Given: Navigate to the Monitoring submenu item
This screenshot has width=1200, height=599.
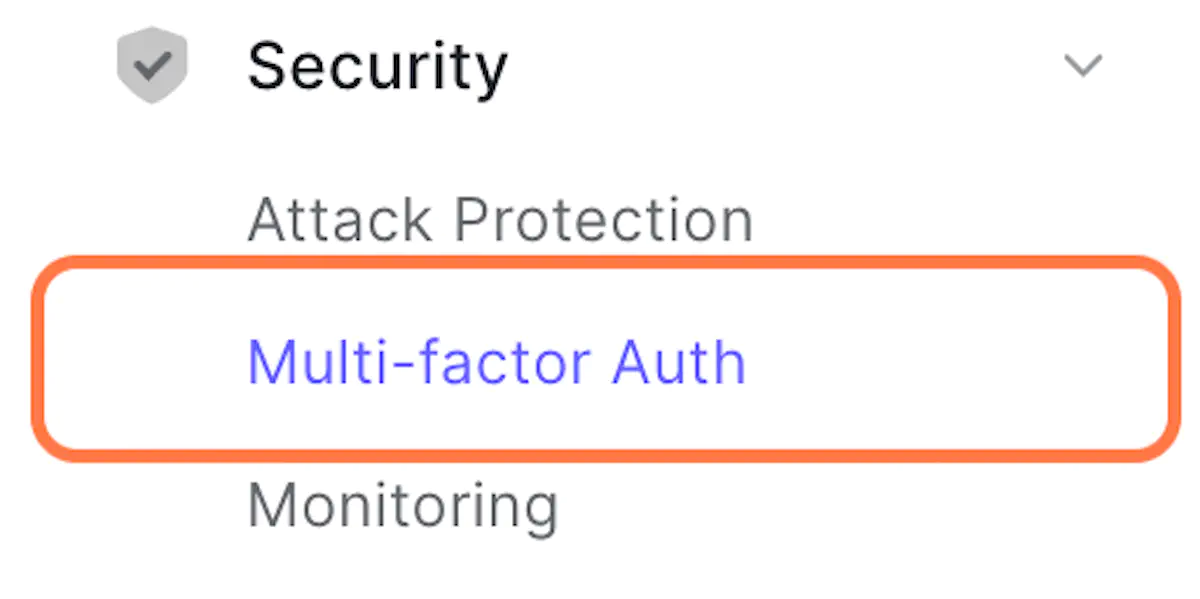Looking at the screenshot, I should (403, 506).
